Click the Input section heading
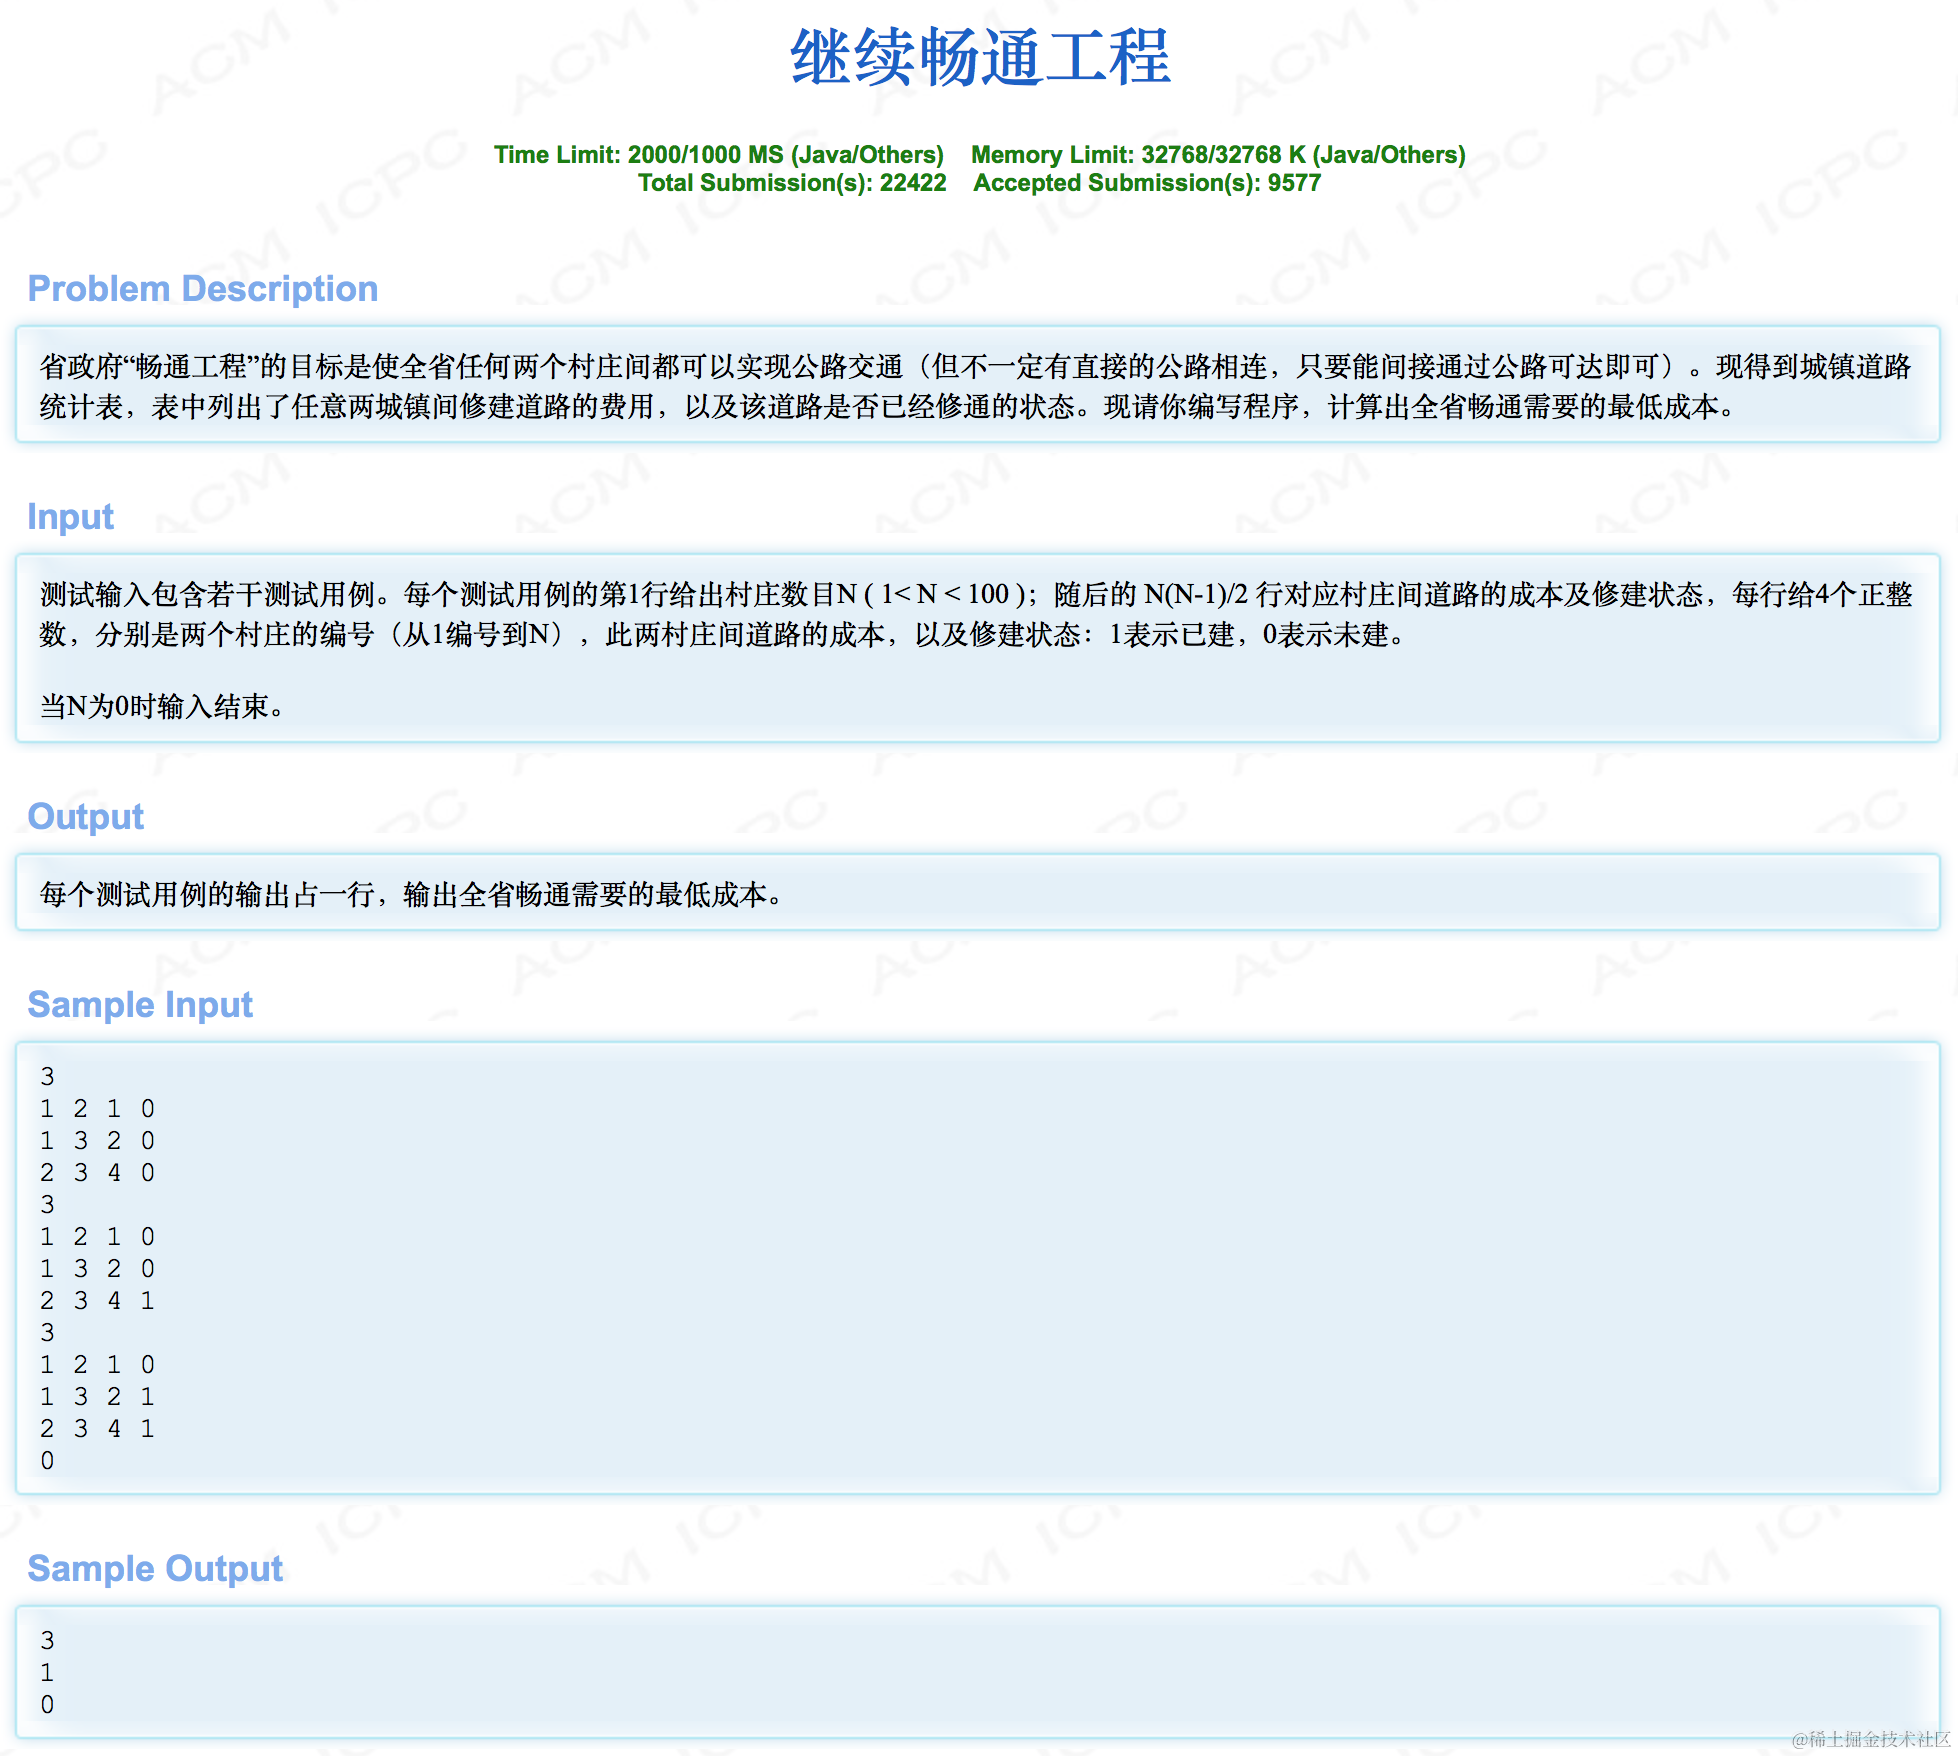1958x1756 pixels. (70, 517)
